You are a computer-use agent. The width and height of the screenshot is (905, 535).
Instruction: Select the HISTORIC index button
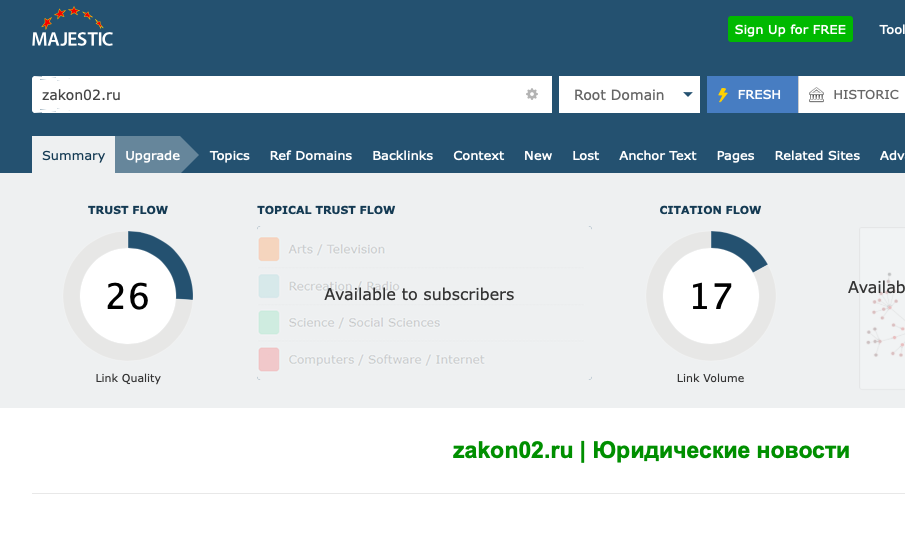tap(852, 95)
